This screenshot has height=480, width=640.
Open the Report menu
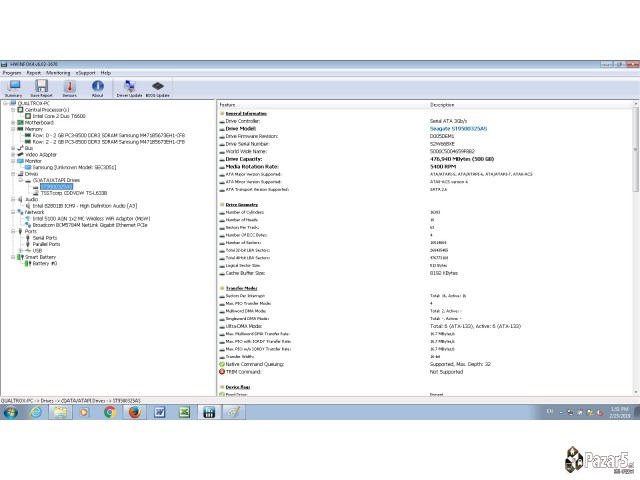[34, 73]
